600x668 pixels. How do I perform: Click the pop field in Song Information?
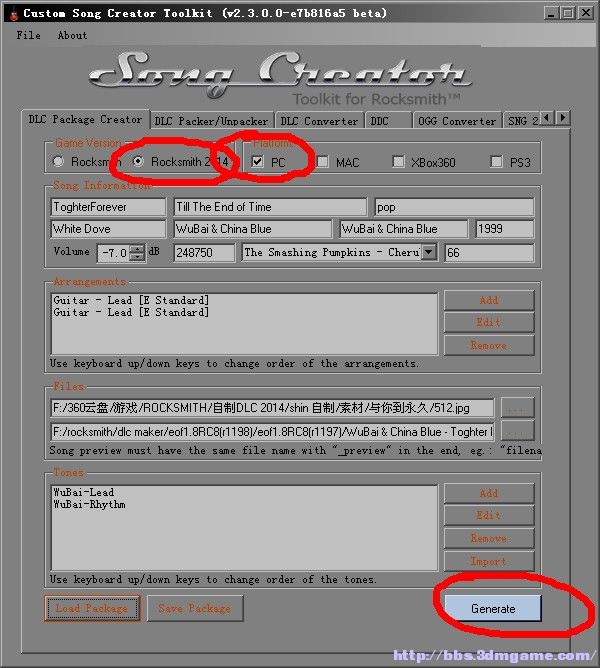click(x=454, y=207)
